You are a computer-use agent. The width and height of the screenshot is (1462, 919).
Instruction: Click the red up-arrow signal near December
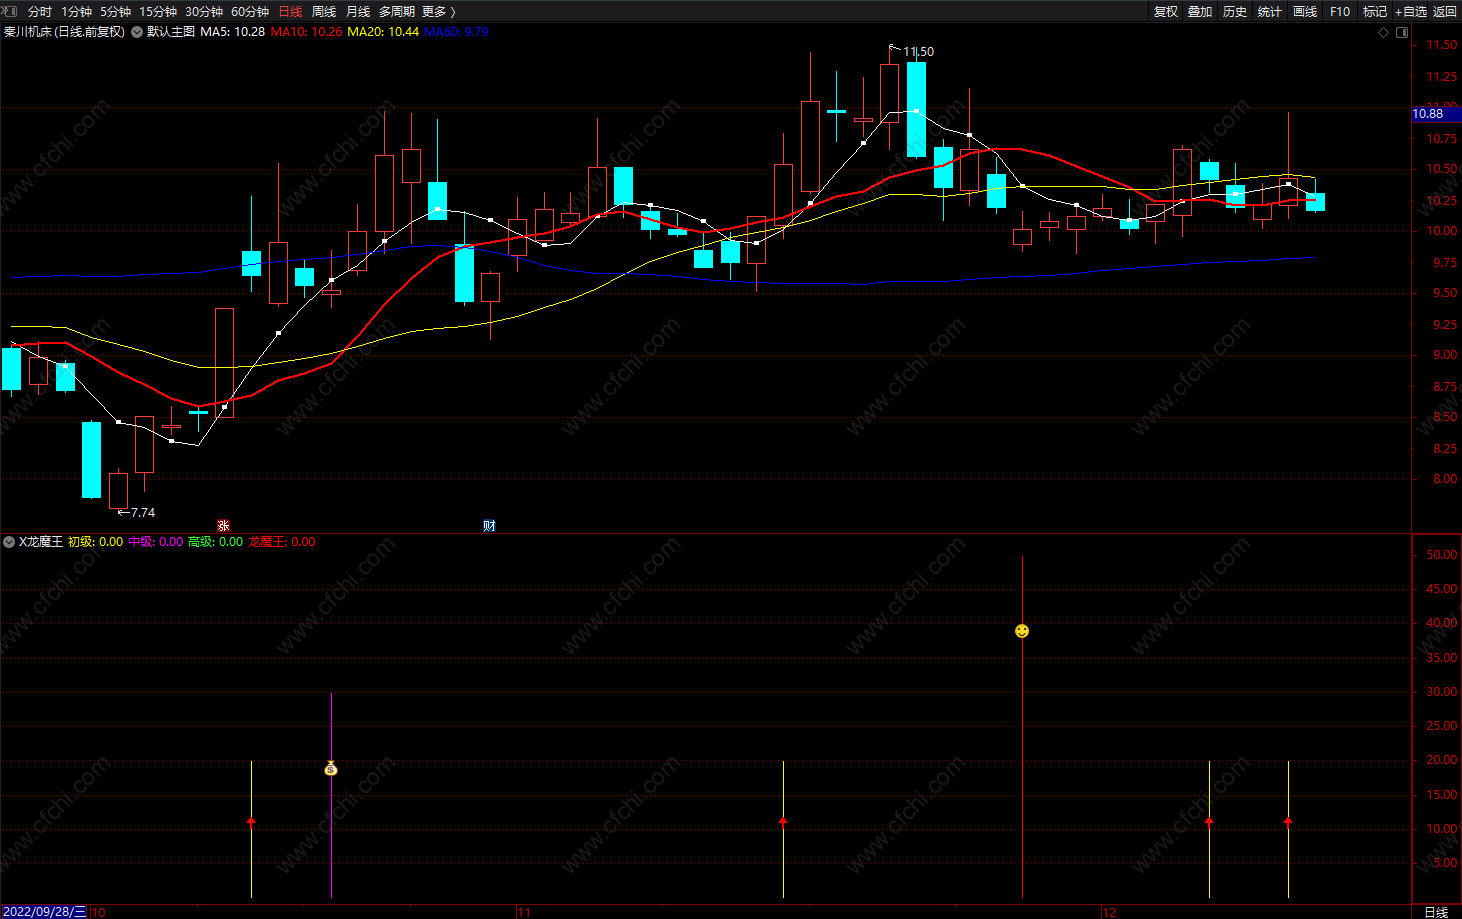(x=1209, y=822)
